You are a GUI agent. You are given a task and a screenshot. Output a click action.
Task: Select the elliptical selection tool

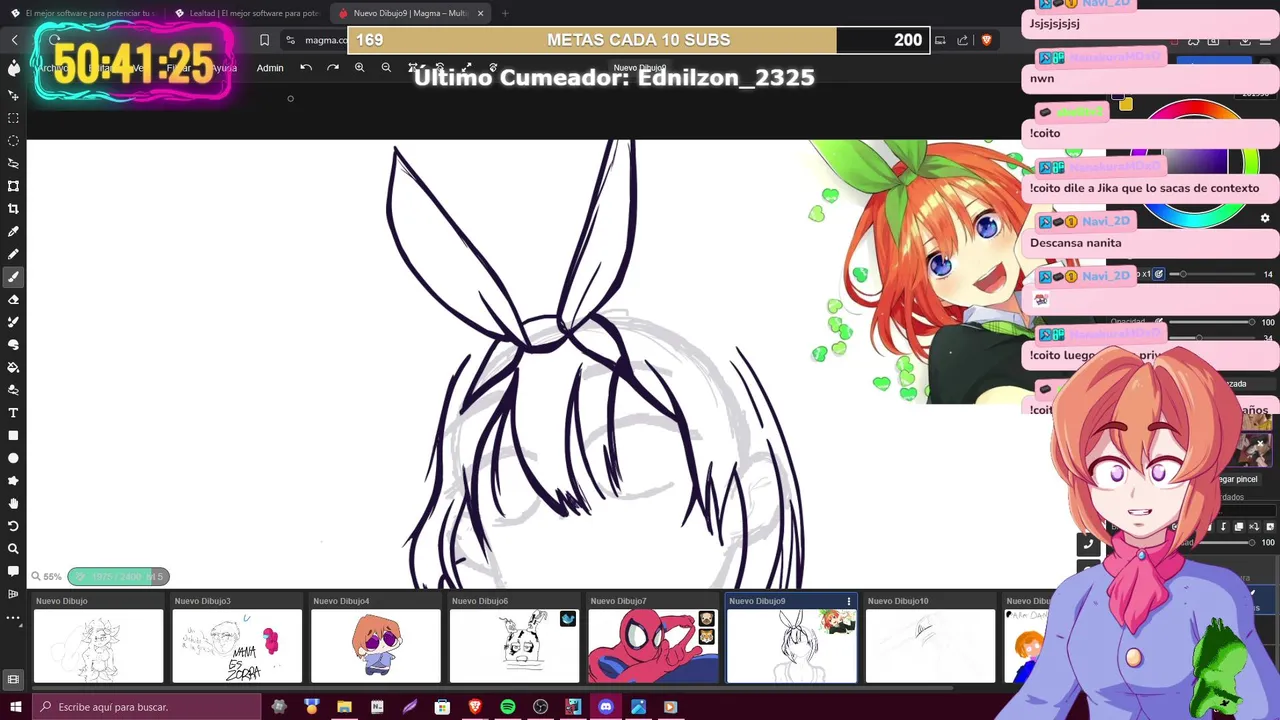coord(13,141)
